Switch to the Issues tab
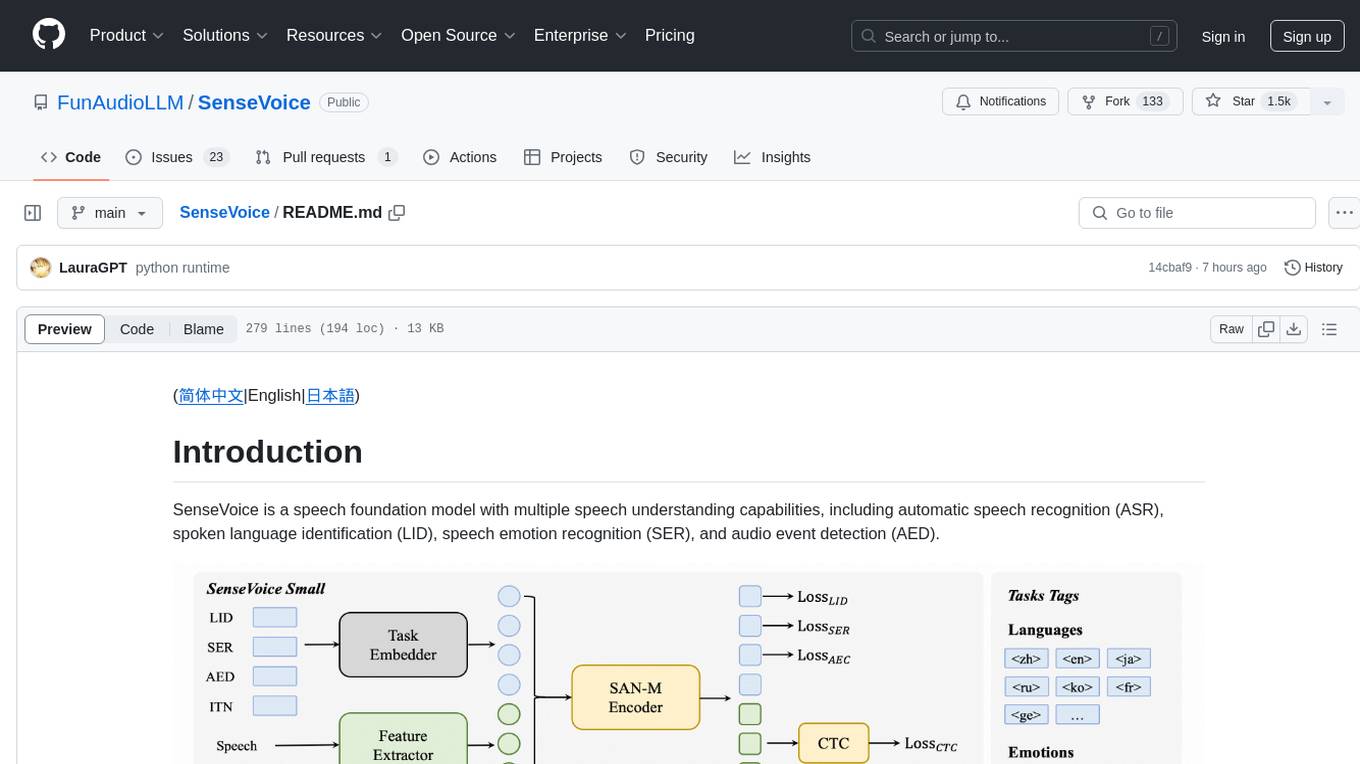This screenshot has width=1360, height=764. click(x=177, y=157)
